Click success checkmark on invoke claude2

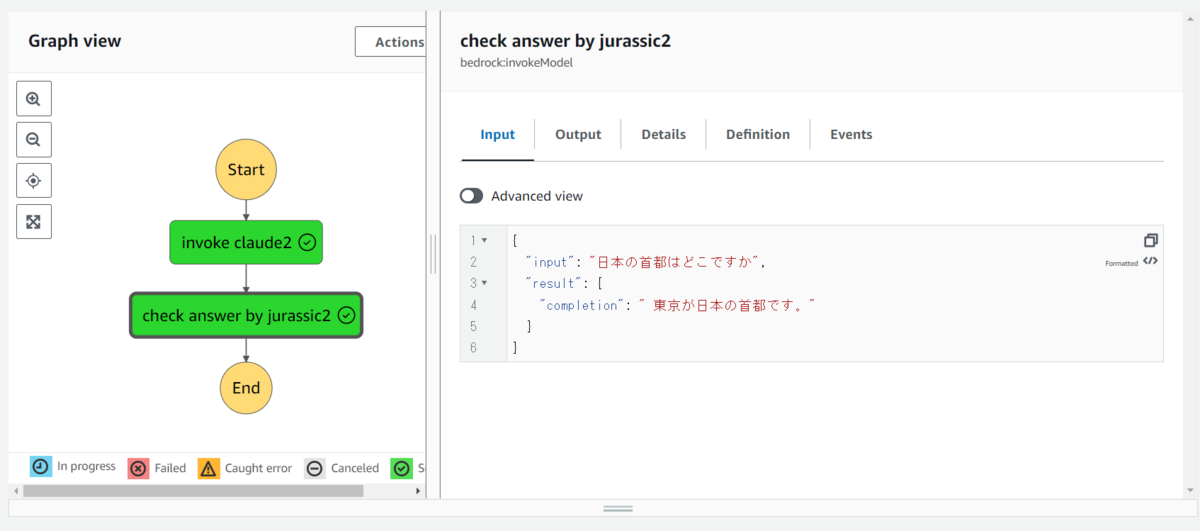[x=308, y=242]
